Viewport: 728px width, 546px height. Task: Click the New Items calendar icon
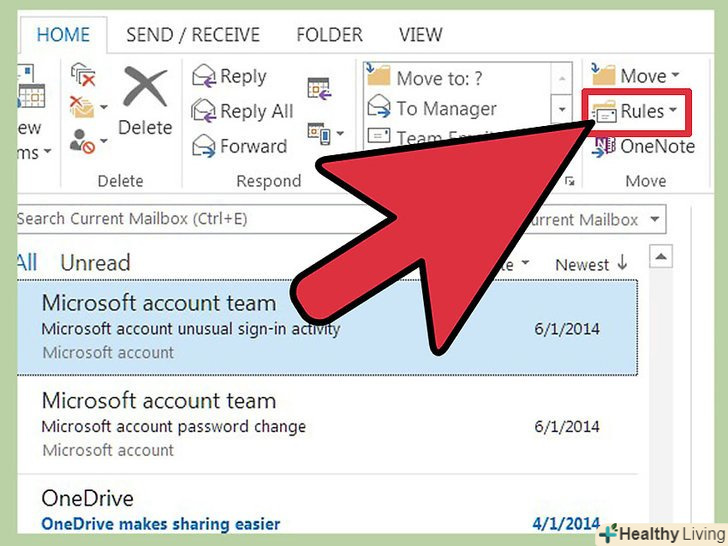31,87
